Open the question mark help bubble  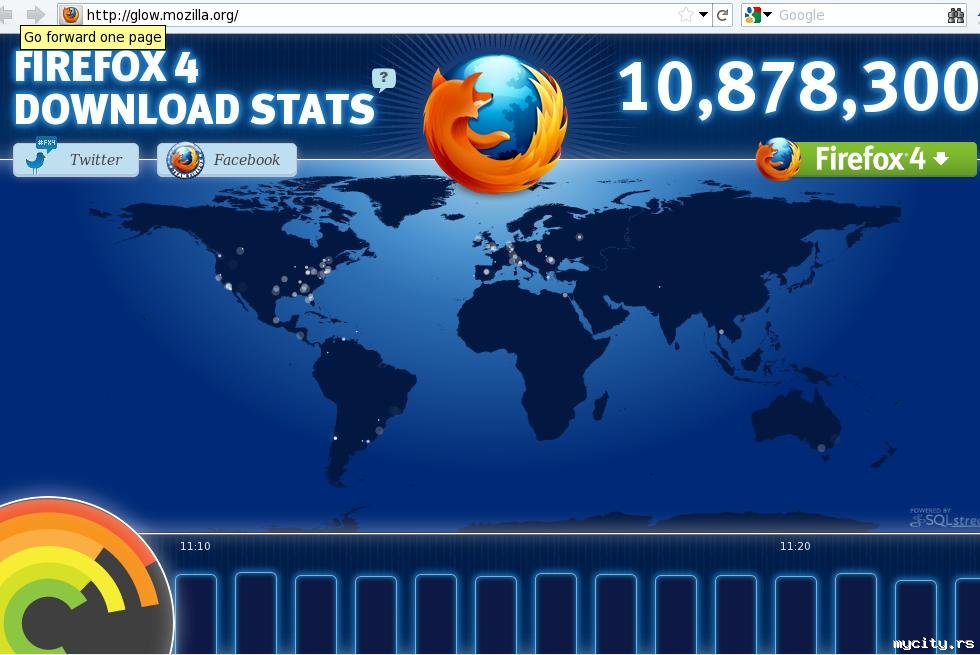pyautogui.click(x=384, y=79)
